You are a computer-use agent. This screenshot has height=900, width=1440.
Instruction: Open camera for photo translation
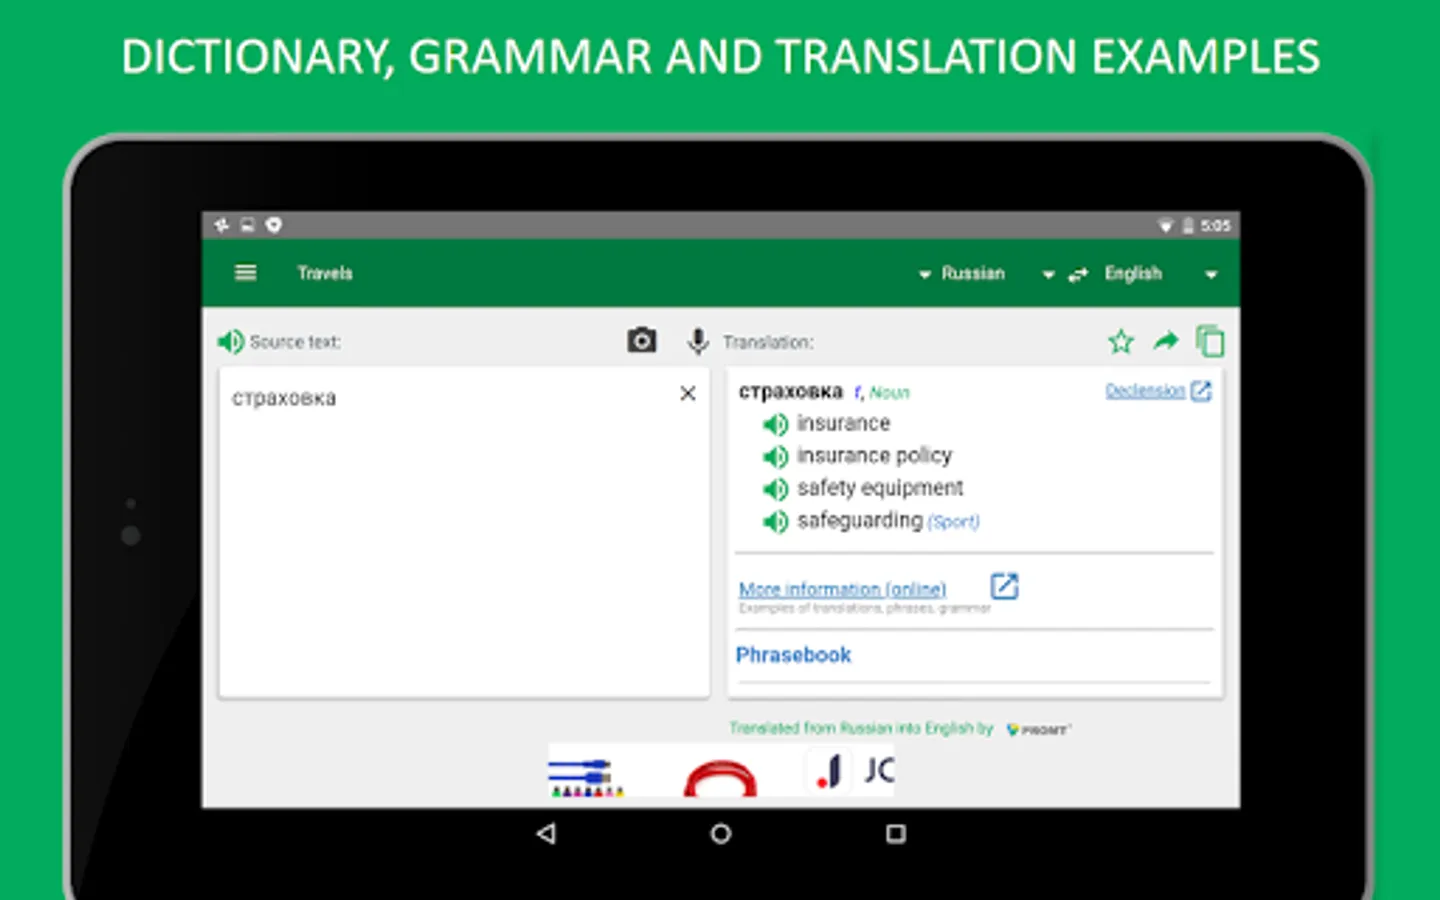642,341
